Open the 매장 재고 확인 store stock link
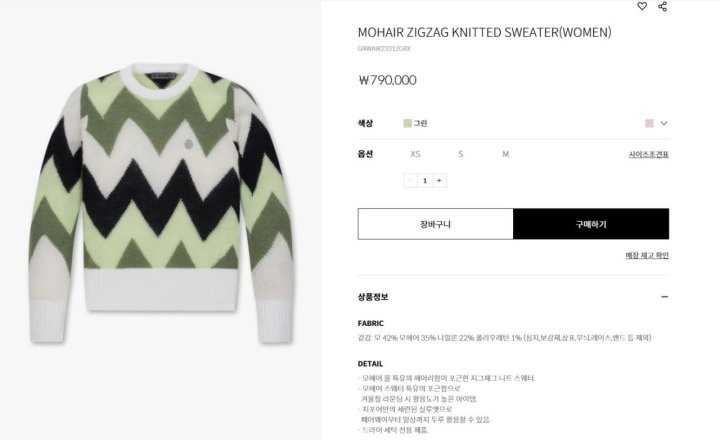Viewport: 720px width, 440px height. 647,255
